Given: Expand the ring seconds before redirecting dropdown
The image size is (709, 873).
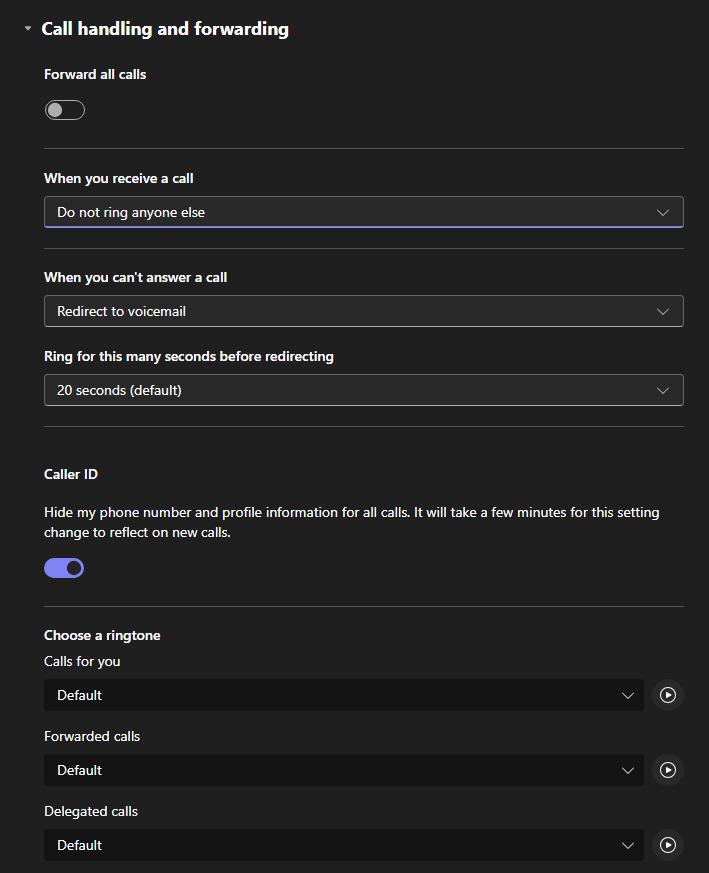Looking at the screenshot, I should 363,390.
